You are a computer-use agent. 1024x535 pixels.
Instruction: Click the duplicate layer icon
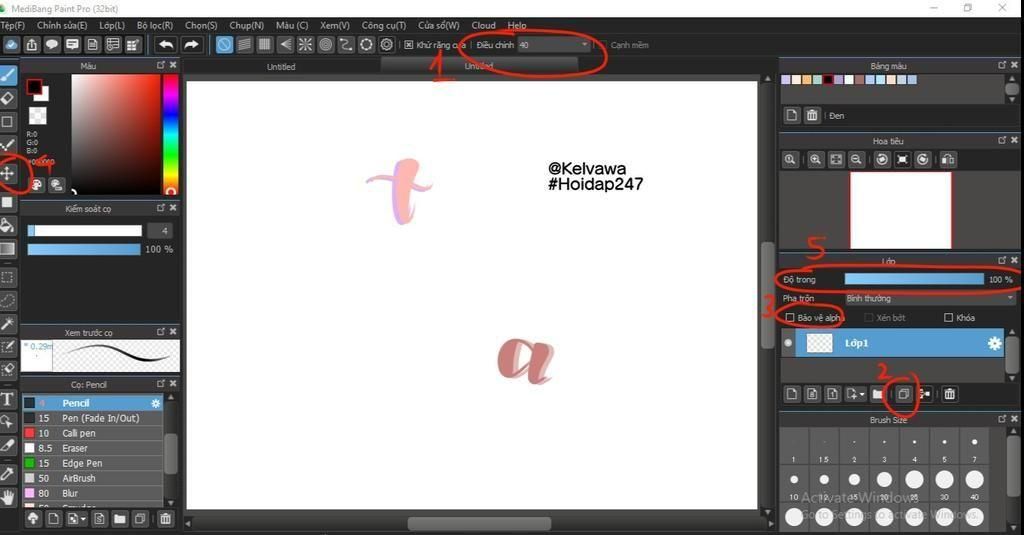(x=903, y=394)
